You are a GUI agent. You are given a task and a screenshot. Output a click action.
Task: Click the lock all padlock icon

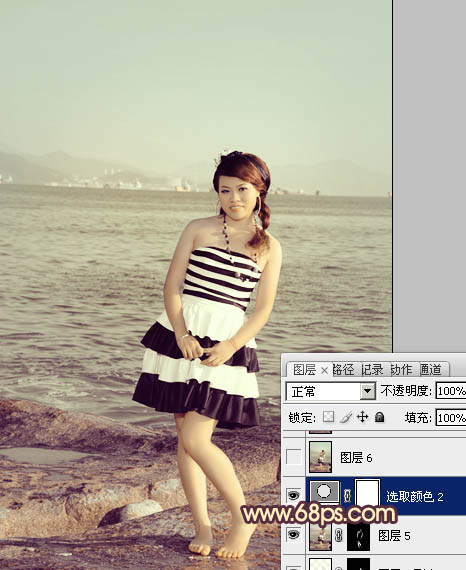[x=379, y=417]
